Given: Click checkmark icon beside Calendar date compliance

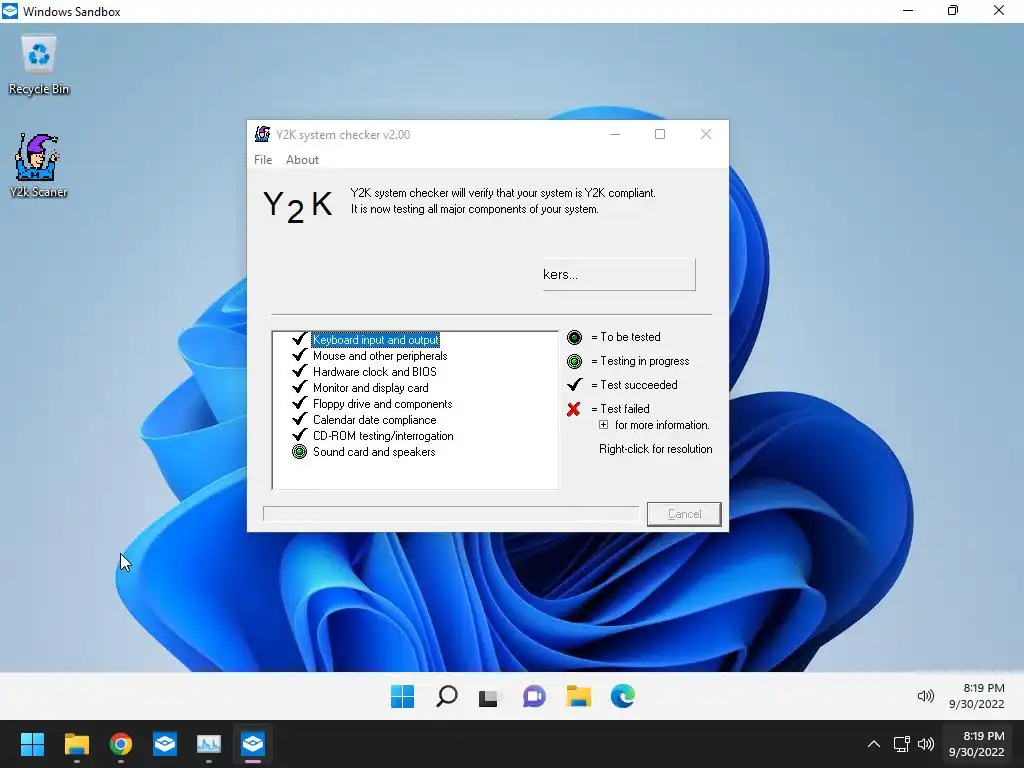Looking at the screenshot, I should [299, 419].
